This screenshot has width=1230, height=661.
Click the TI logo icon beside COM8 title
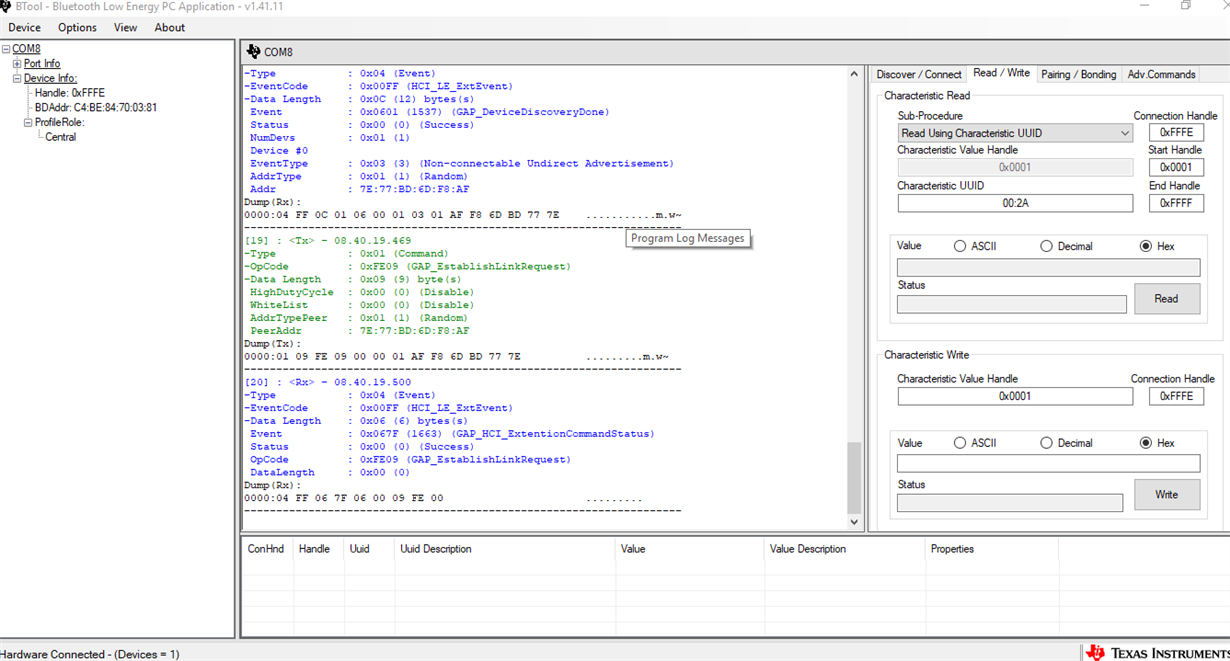253,52
